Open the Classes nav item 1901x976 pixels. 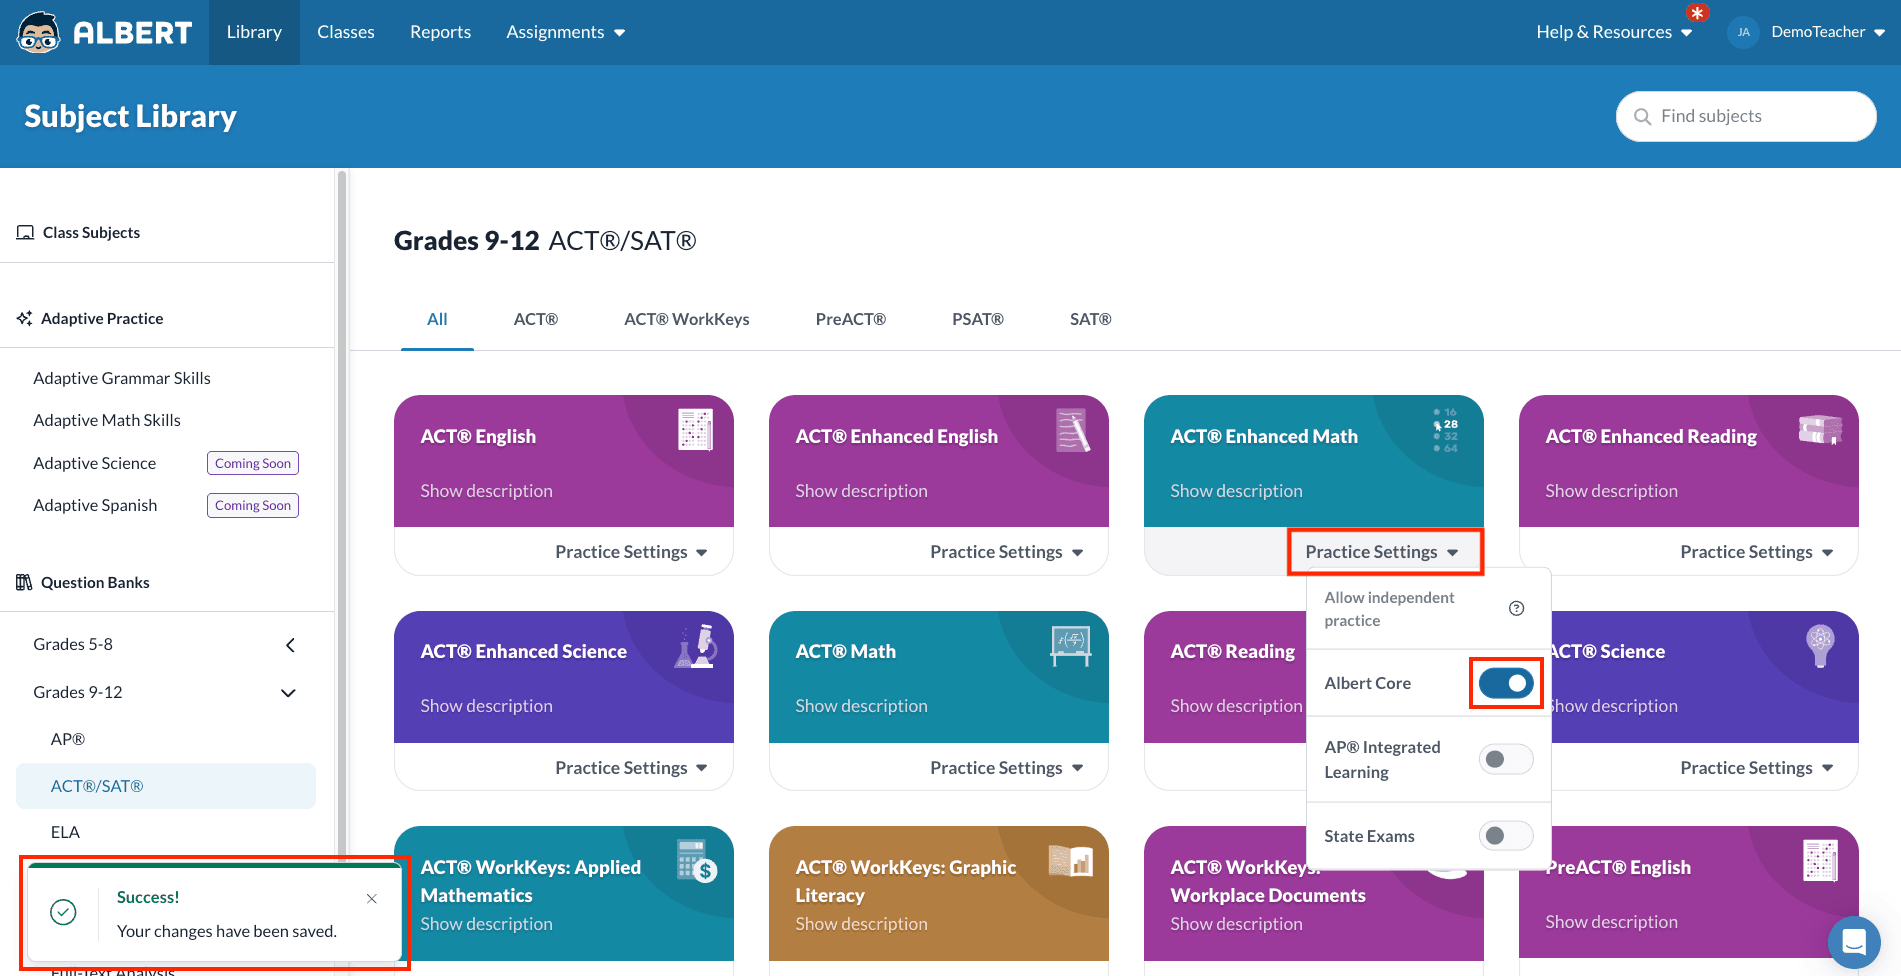point(346,32)
